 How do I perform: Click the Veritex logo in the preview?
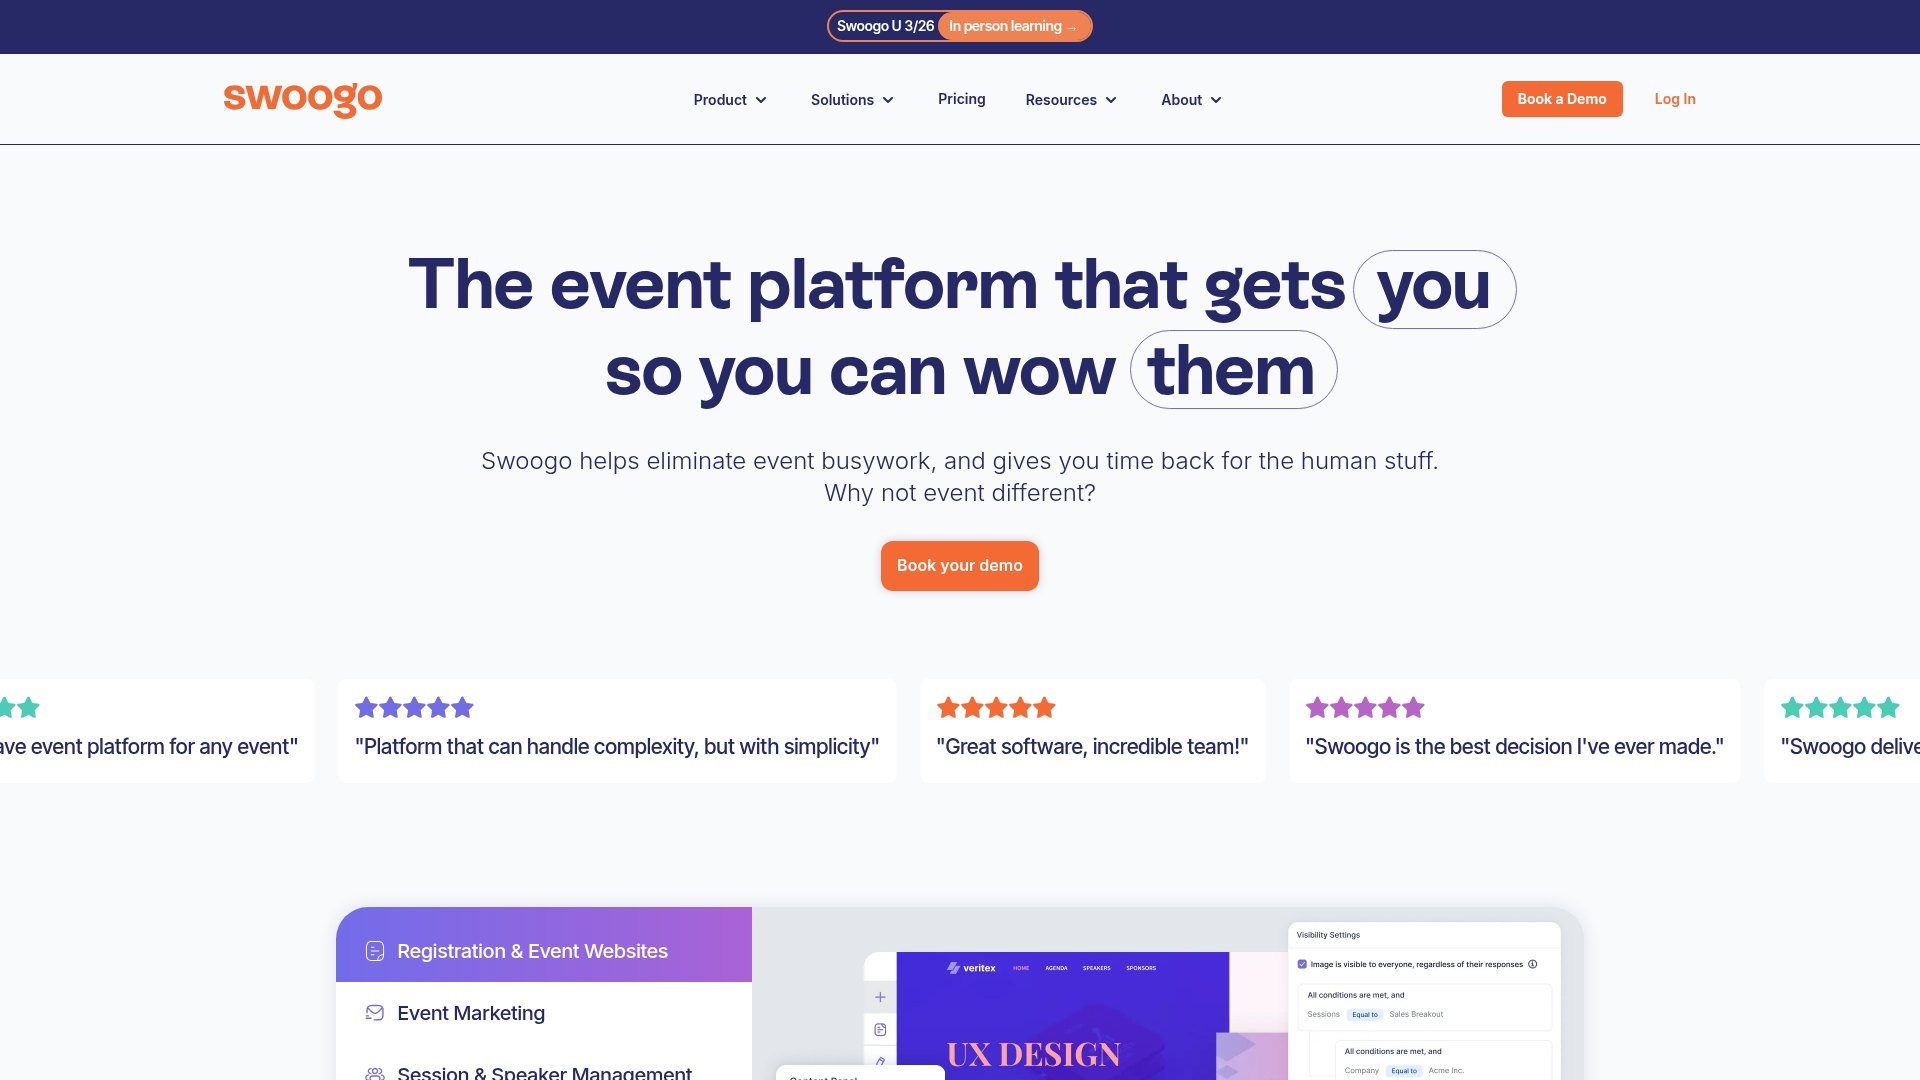pos(971,968)
